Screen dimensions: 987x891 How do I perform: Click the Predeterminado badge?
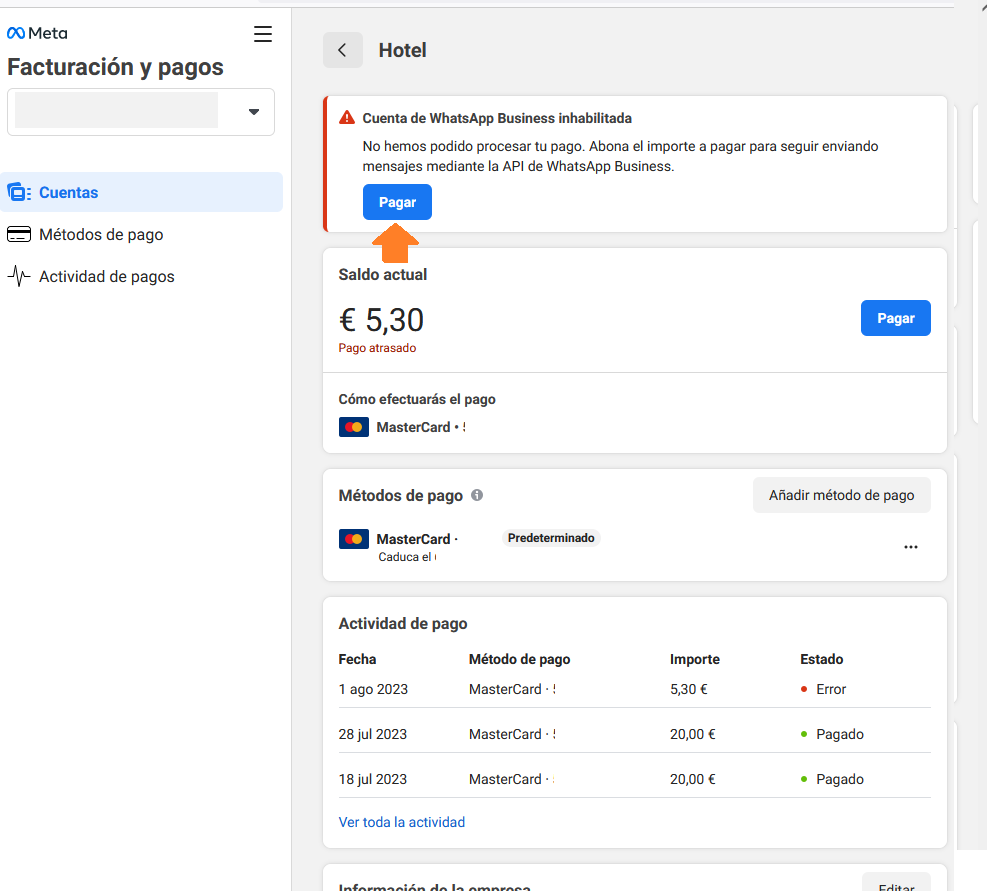[551, 538]
